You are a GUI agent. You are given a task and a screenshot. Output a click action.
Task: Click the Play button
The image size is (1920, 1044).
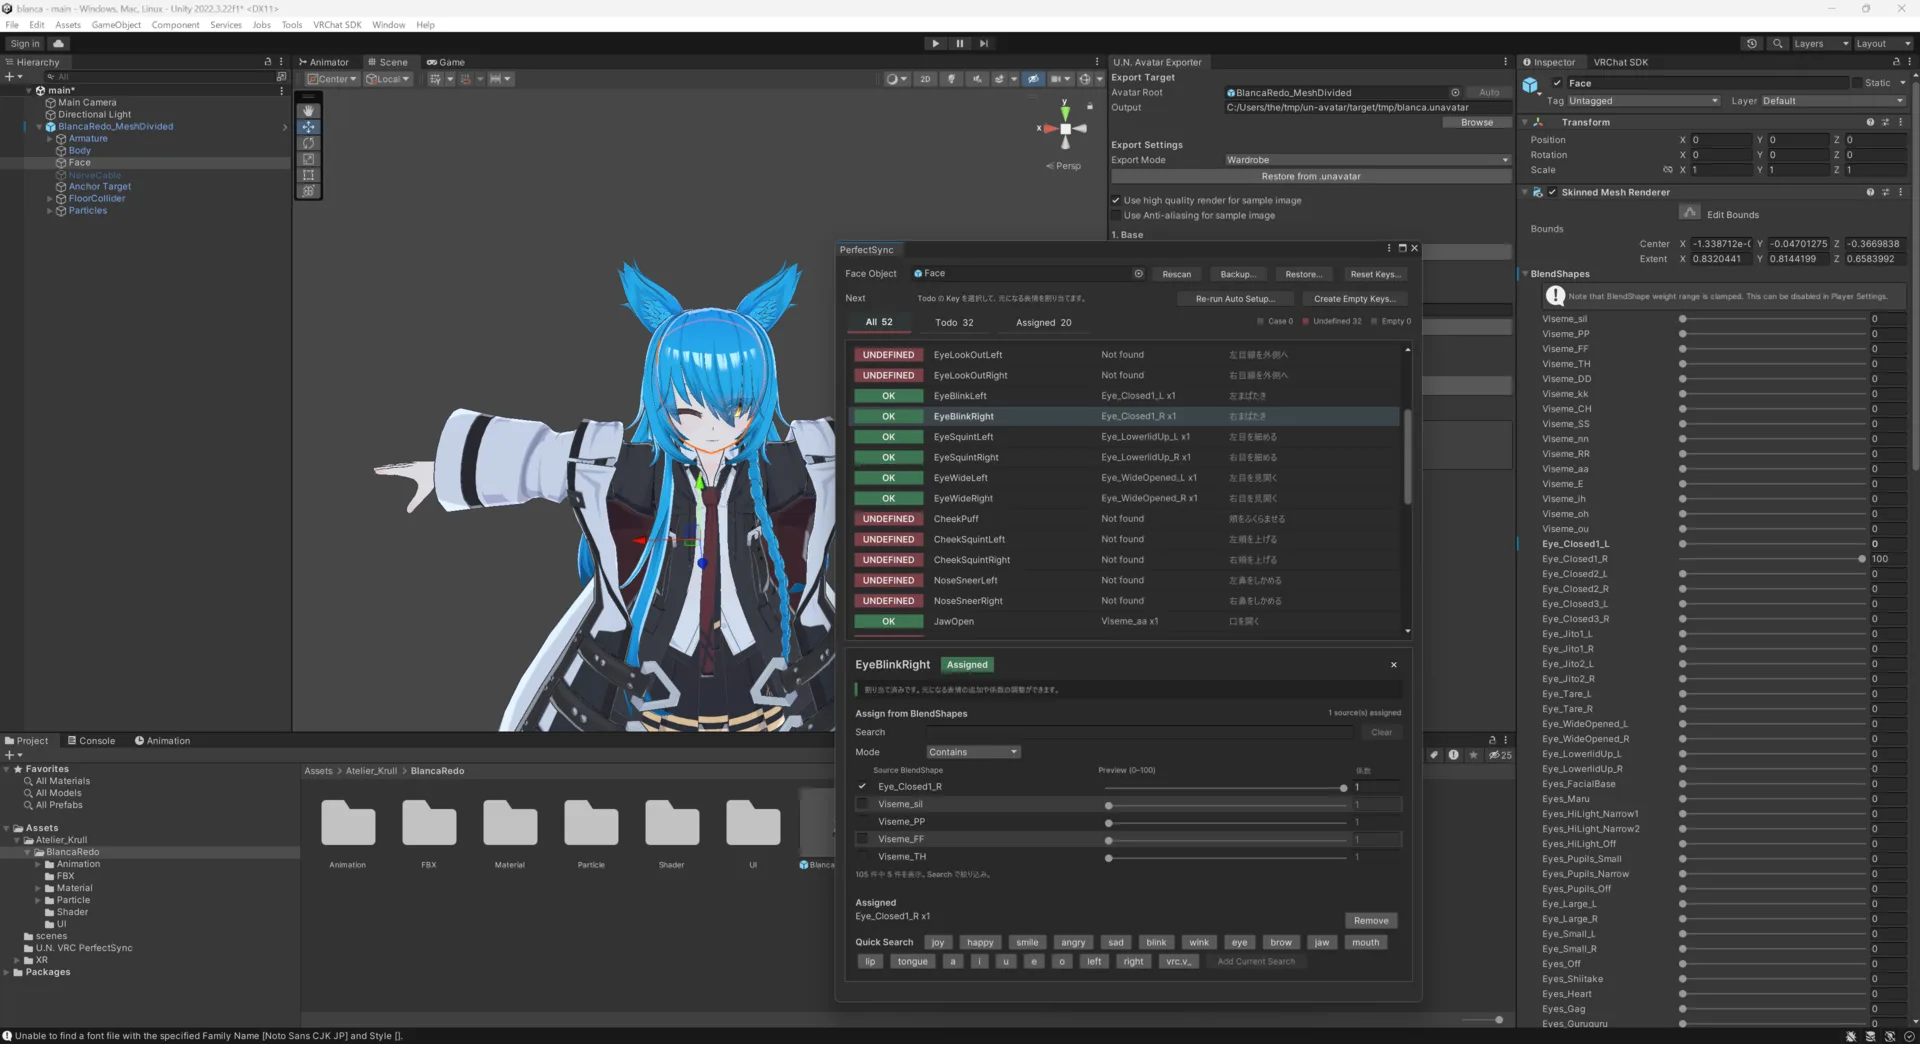[935, 44]
